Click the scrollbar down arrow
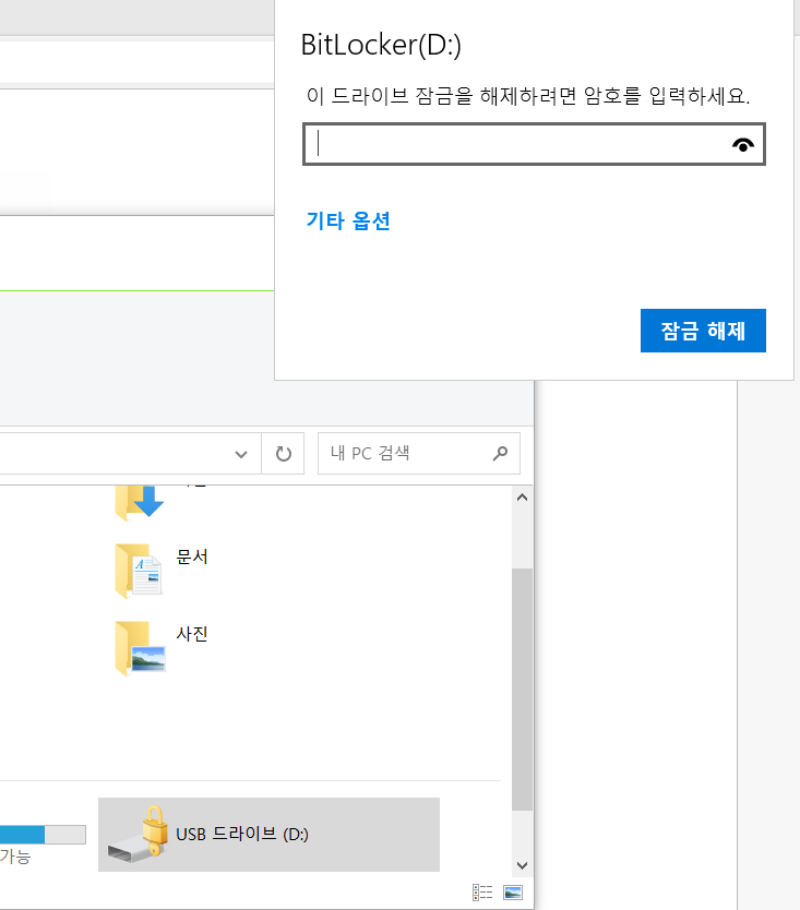Screen dimensions: 800x910 (x=521, y=866)
